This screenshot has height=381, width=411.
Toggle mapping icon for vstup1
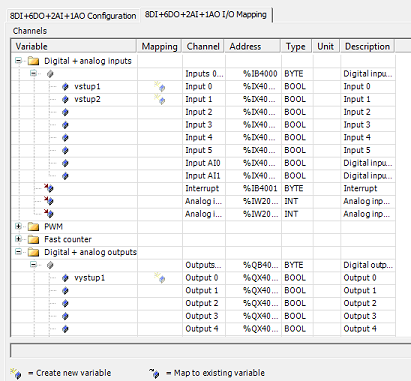(160, 87)
